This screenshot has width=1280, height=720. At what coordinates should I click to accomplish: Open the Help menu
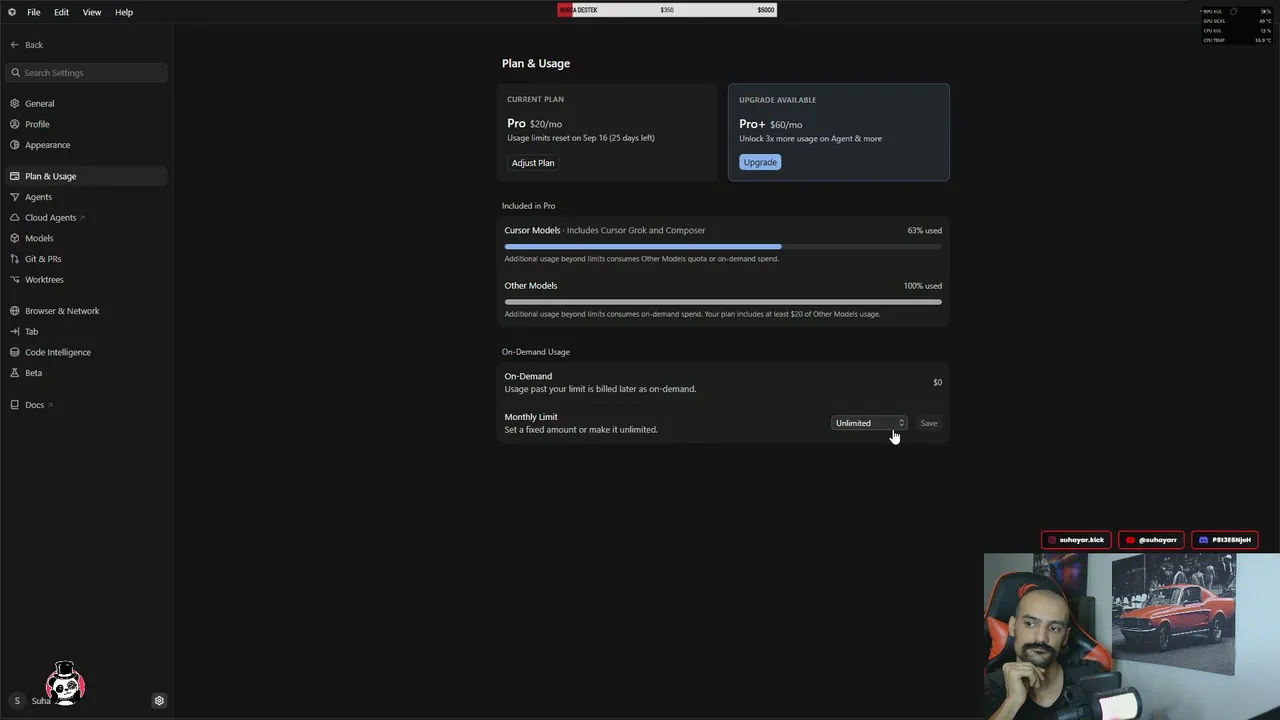124,12
